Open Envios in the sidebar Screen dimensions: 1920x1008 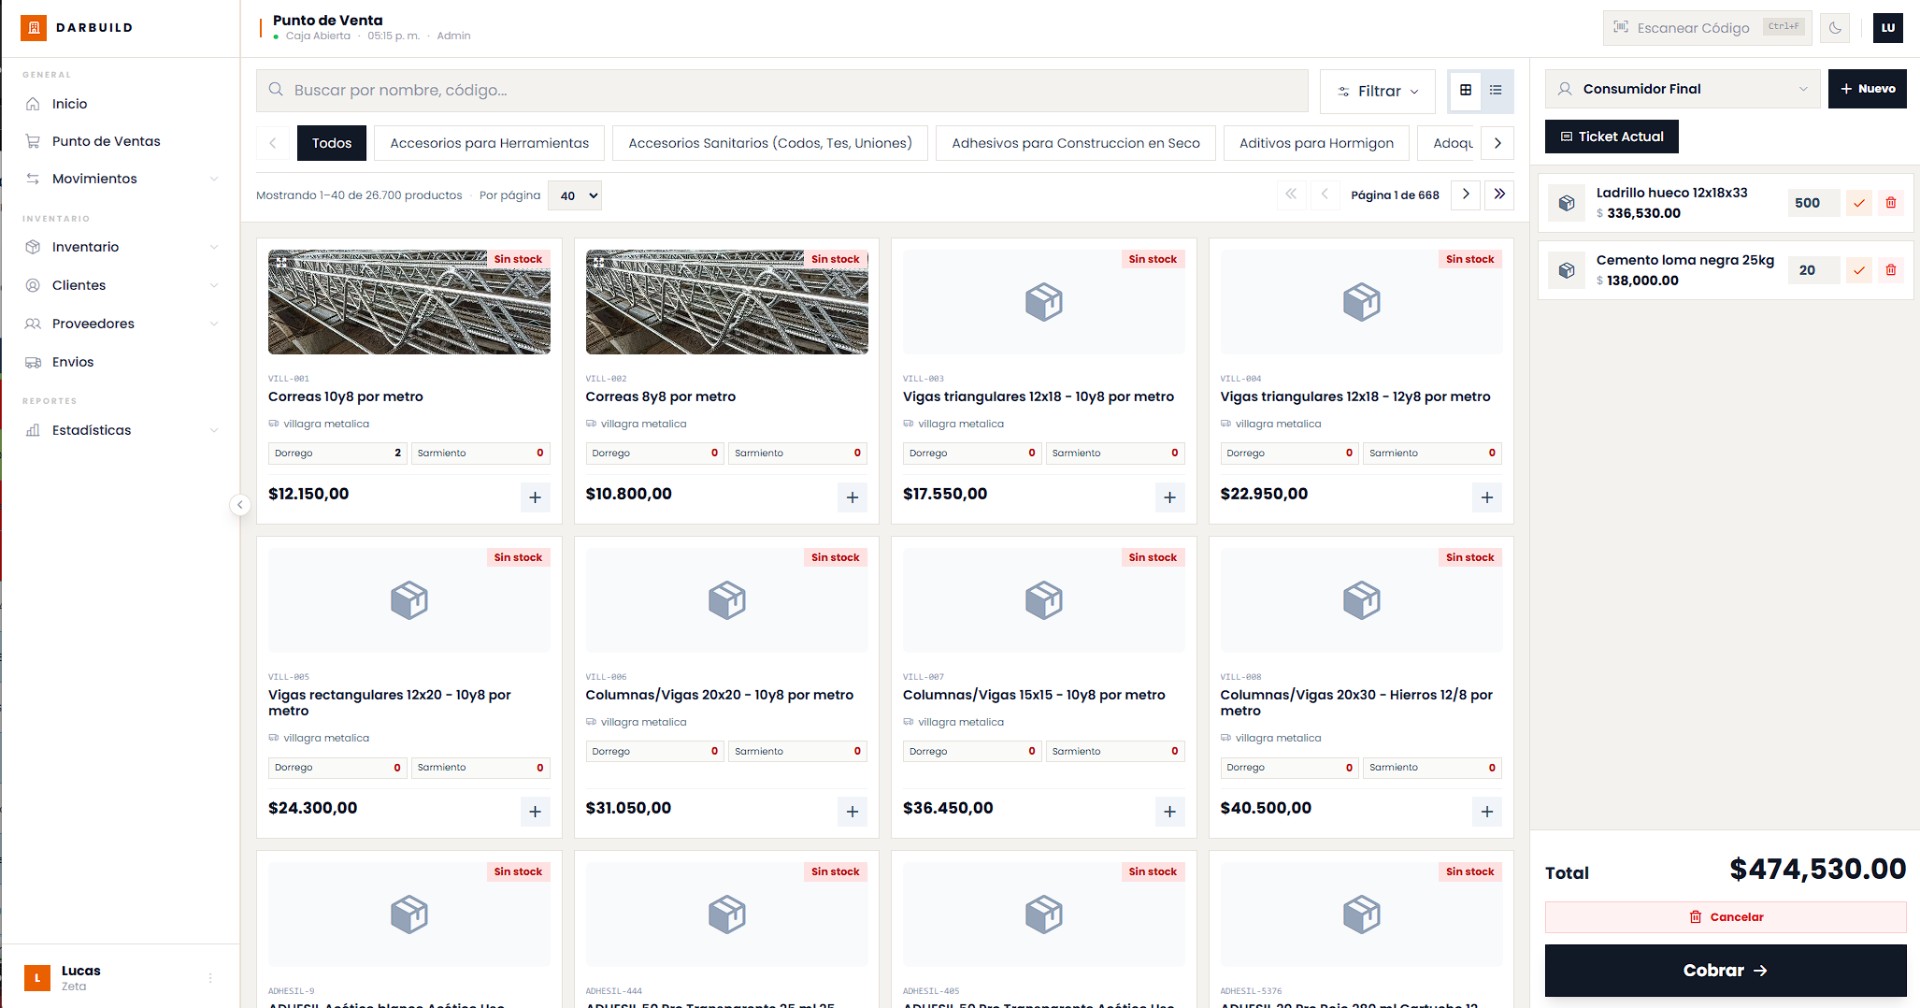point(120,362)
